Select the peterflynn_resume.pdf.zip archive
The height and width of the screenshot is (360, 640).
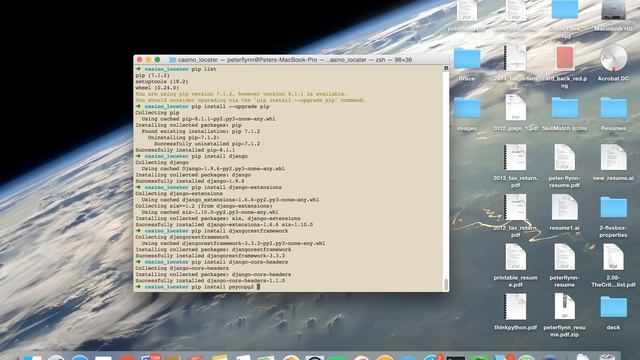pyautogui.click(x=564, y=307)
